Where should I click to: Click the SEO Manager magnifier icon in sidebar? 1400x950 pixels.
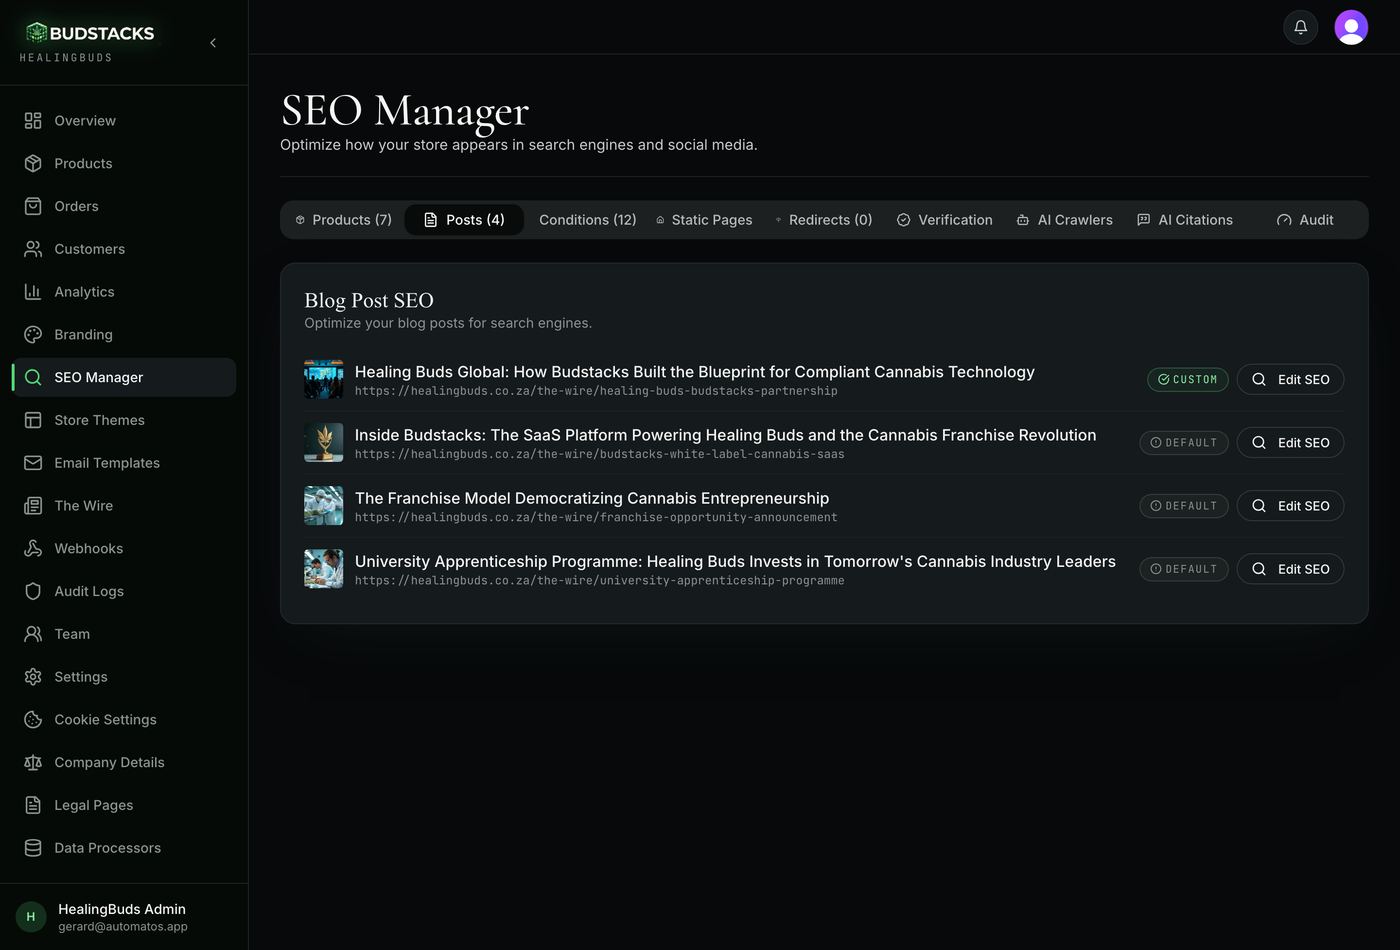point(33,378)
